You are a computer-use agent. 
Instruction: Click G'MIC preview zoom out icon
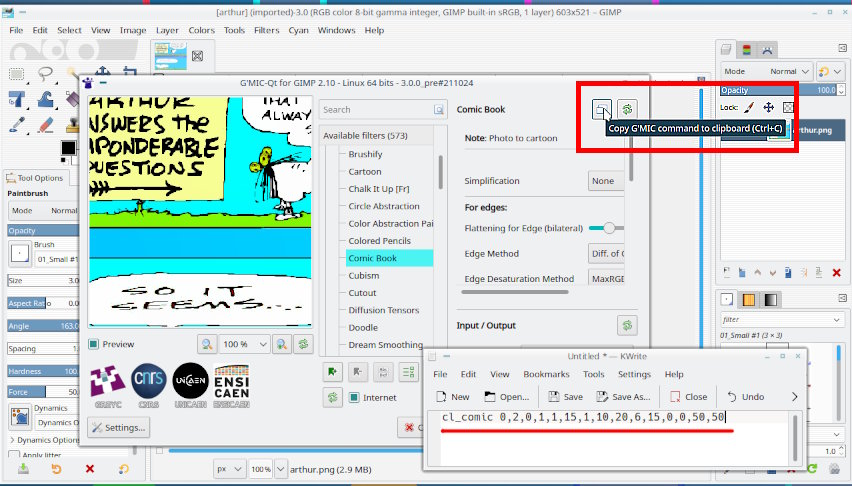(x=206, y=344)
